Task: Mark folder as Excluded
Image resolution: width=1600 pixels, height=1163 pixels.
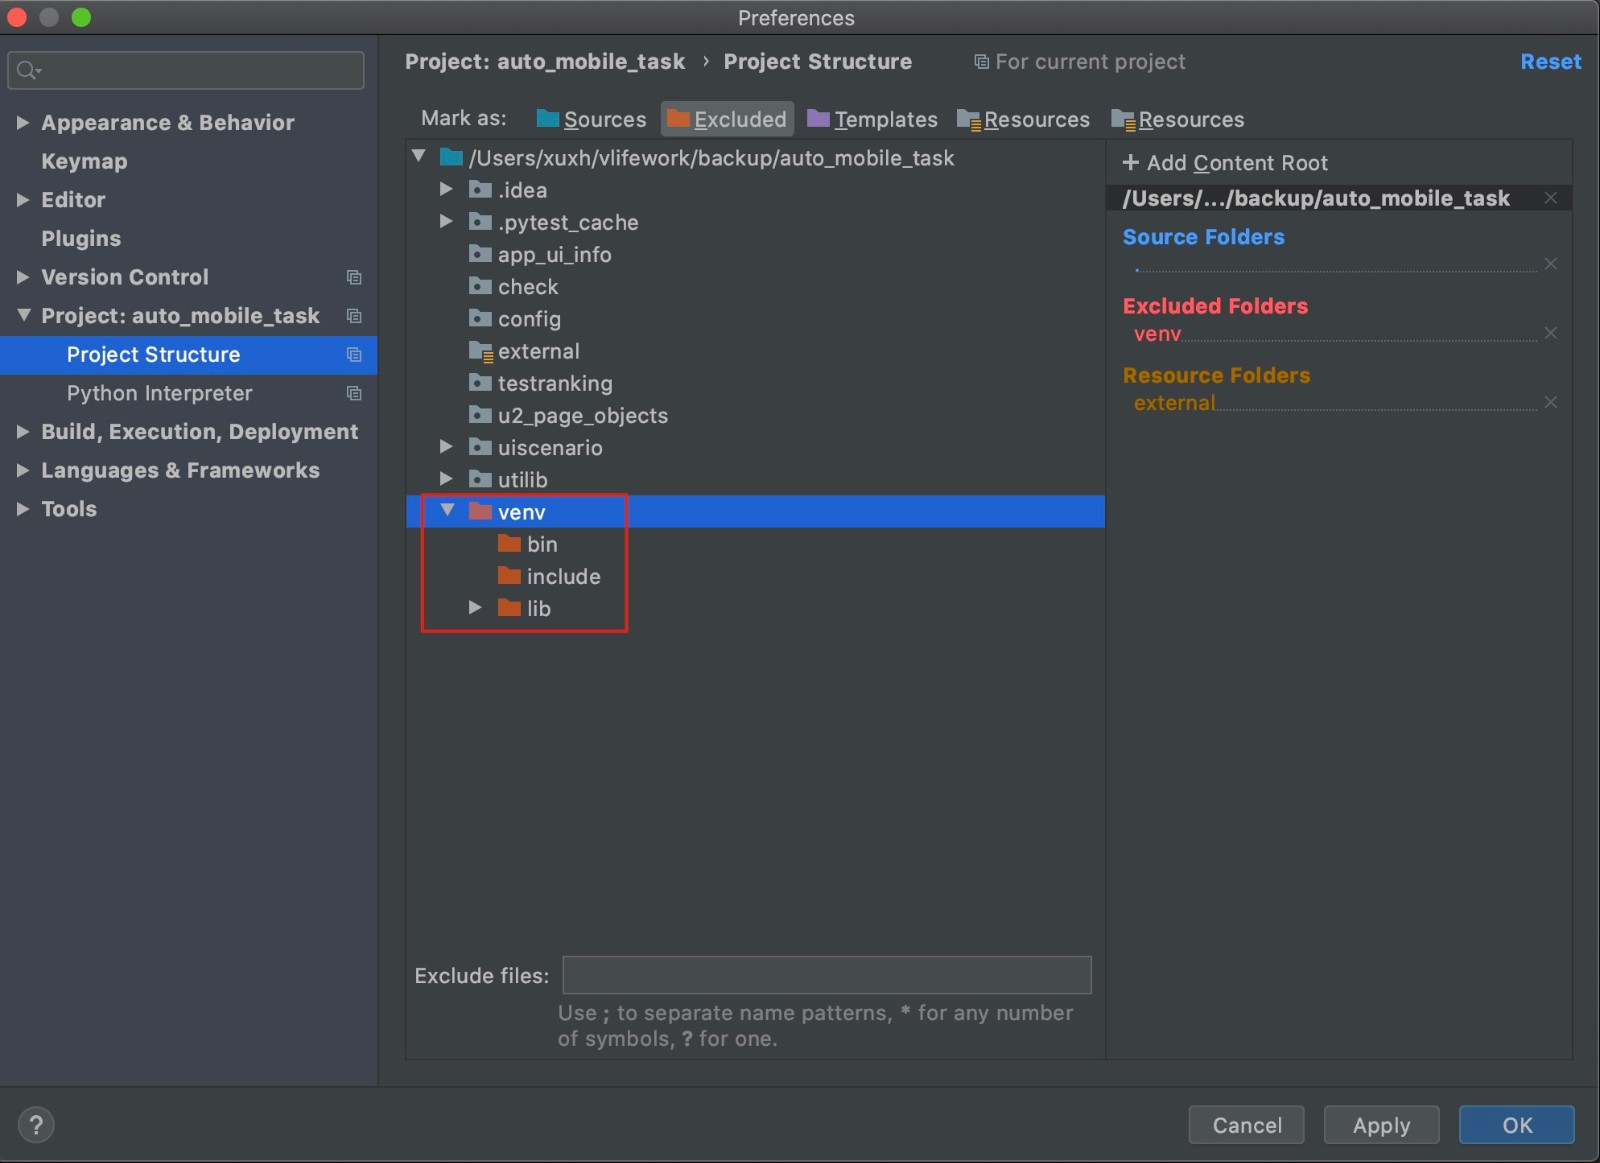Action: 727,119
